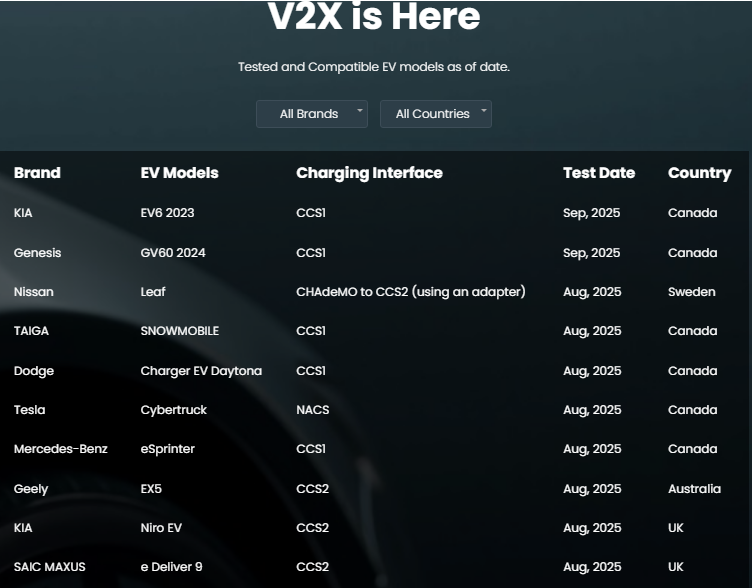
Task: Select the Geely EX5 row
Action: point(151,489)
